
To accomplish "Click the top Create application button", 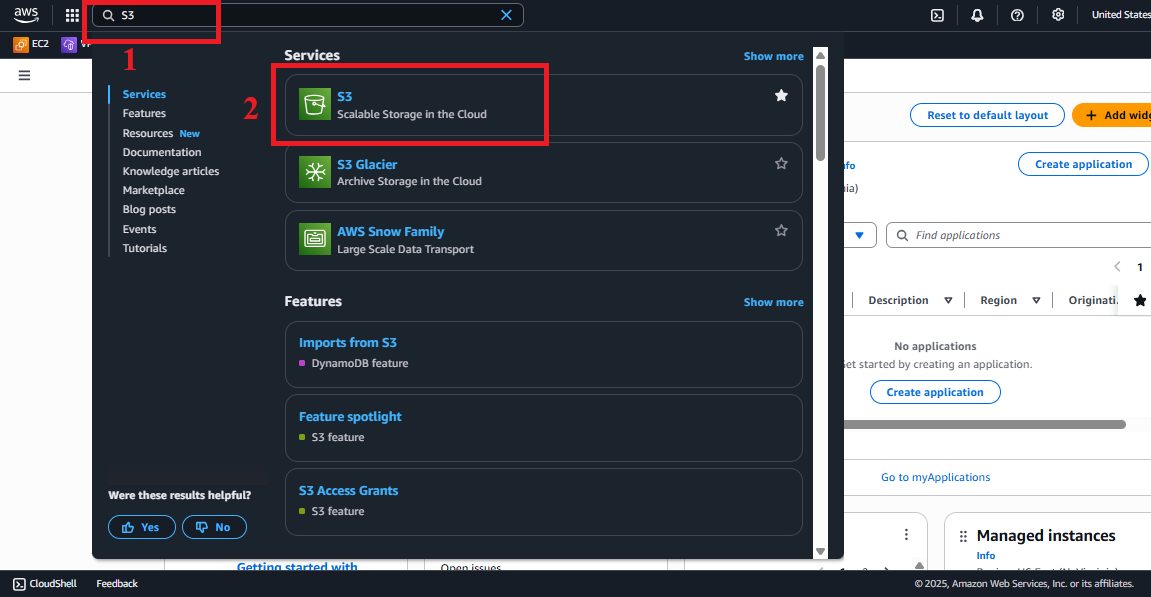I will click(x=1083, y=164).
